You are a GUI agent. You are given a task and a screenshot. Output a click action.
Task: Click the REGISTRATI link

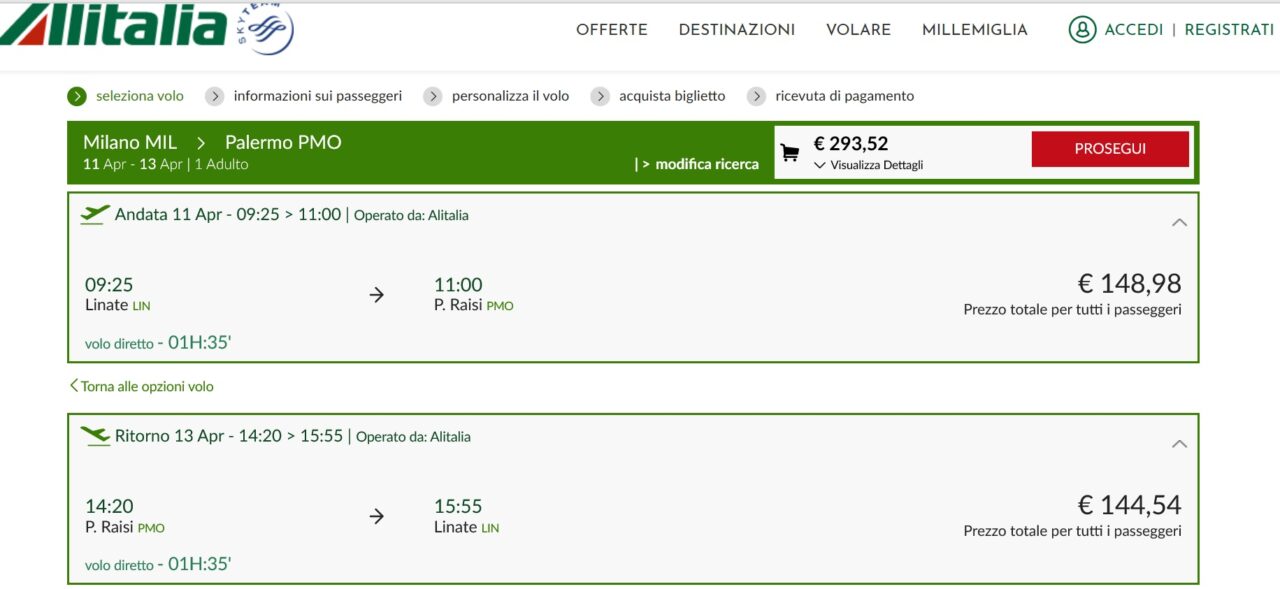(x=1229, y=30)
